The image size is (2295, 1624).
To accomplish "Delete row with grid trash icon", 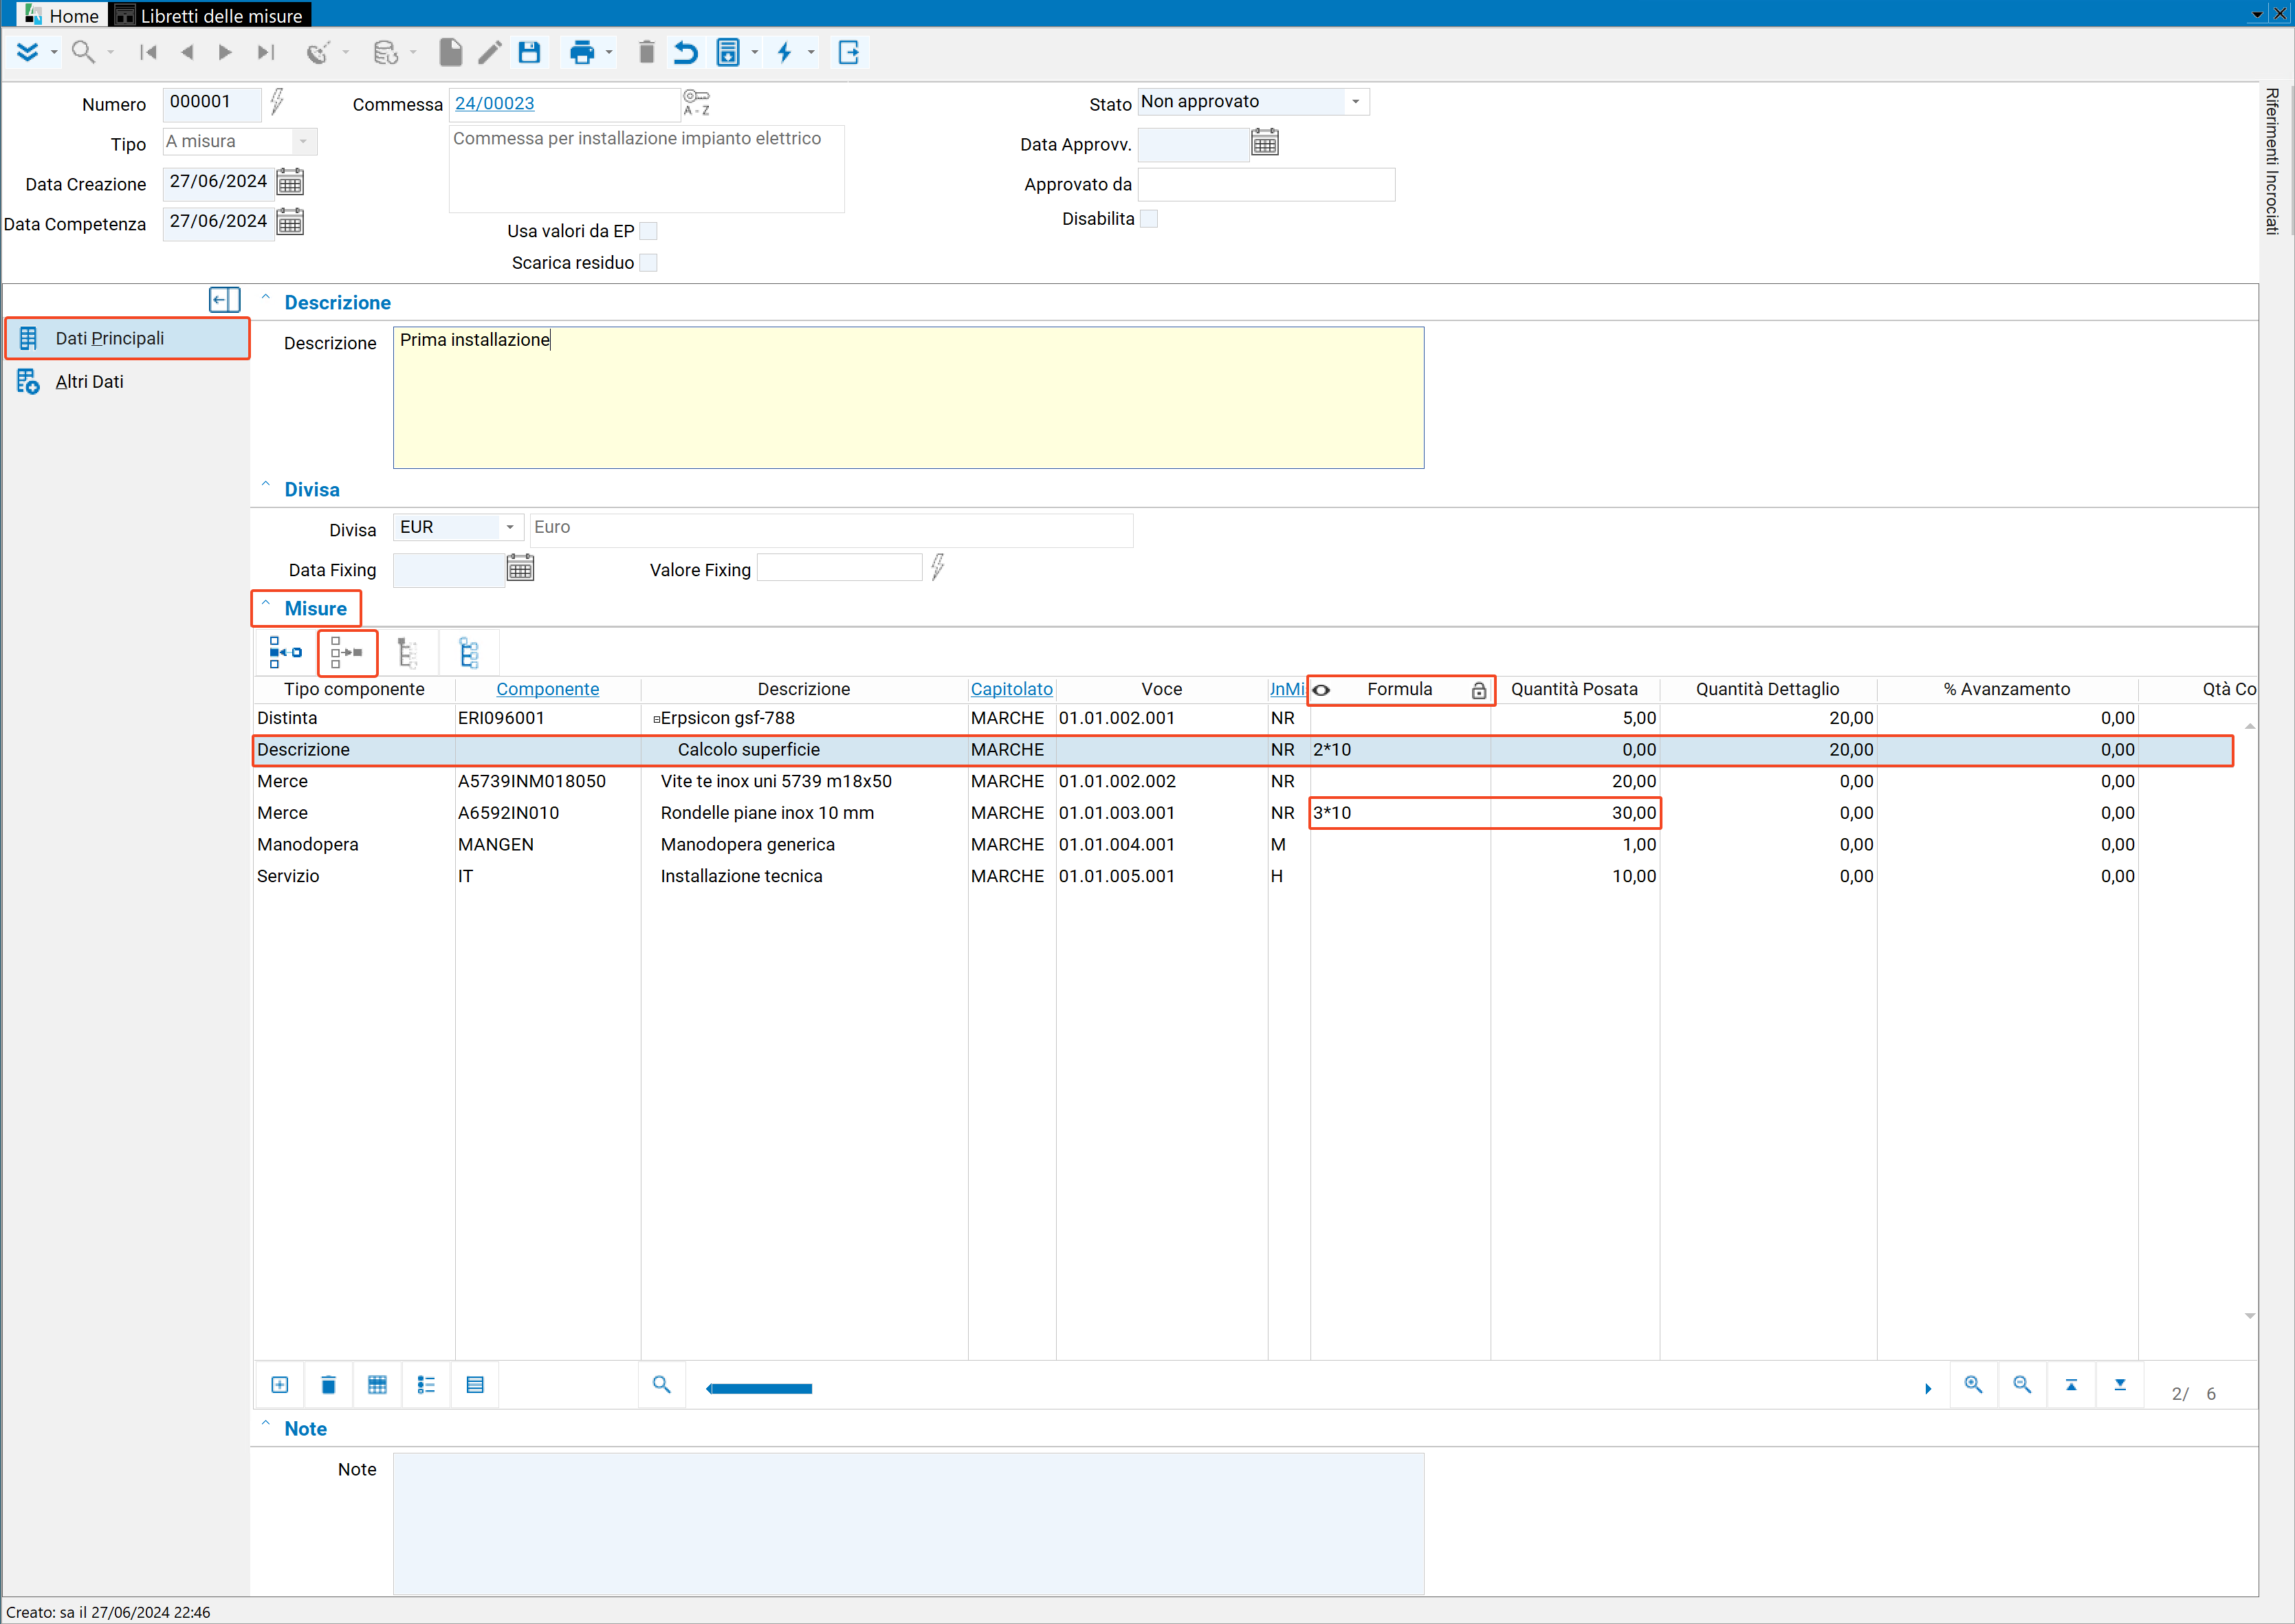I will click(328, 1385).
